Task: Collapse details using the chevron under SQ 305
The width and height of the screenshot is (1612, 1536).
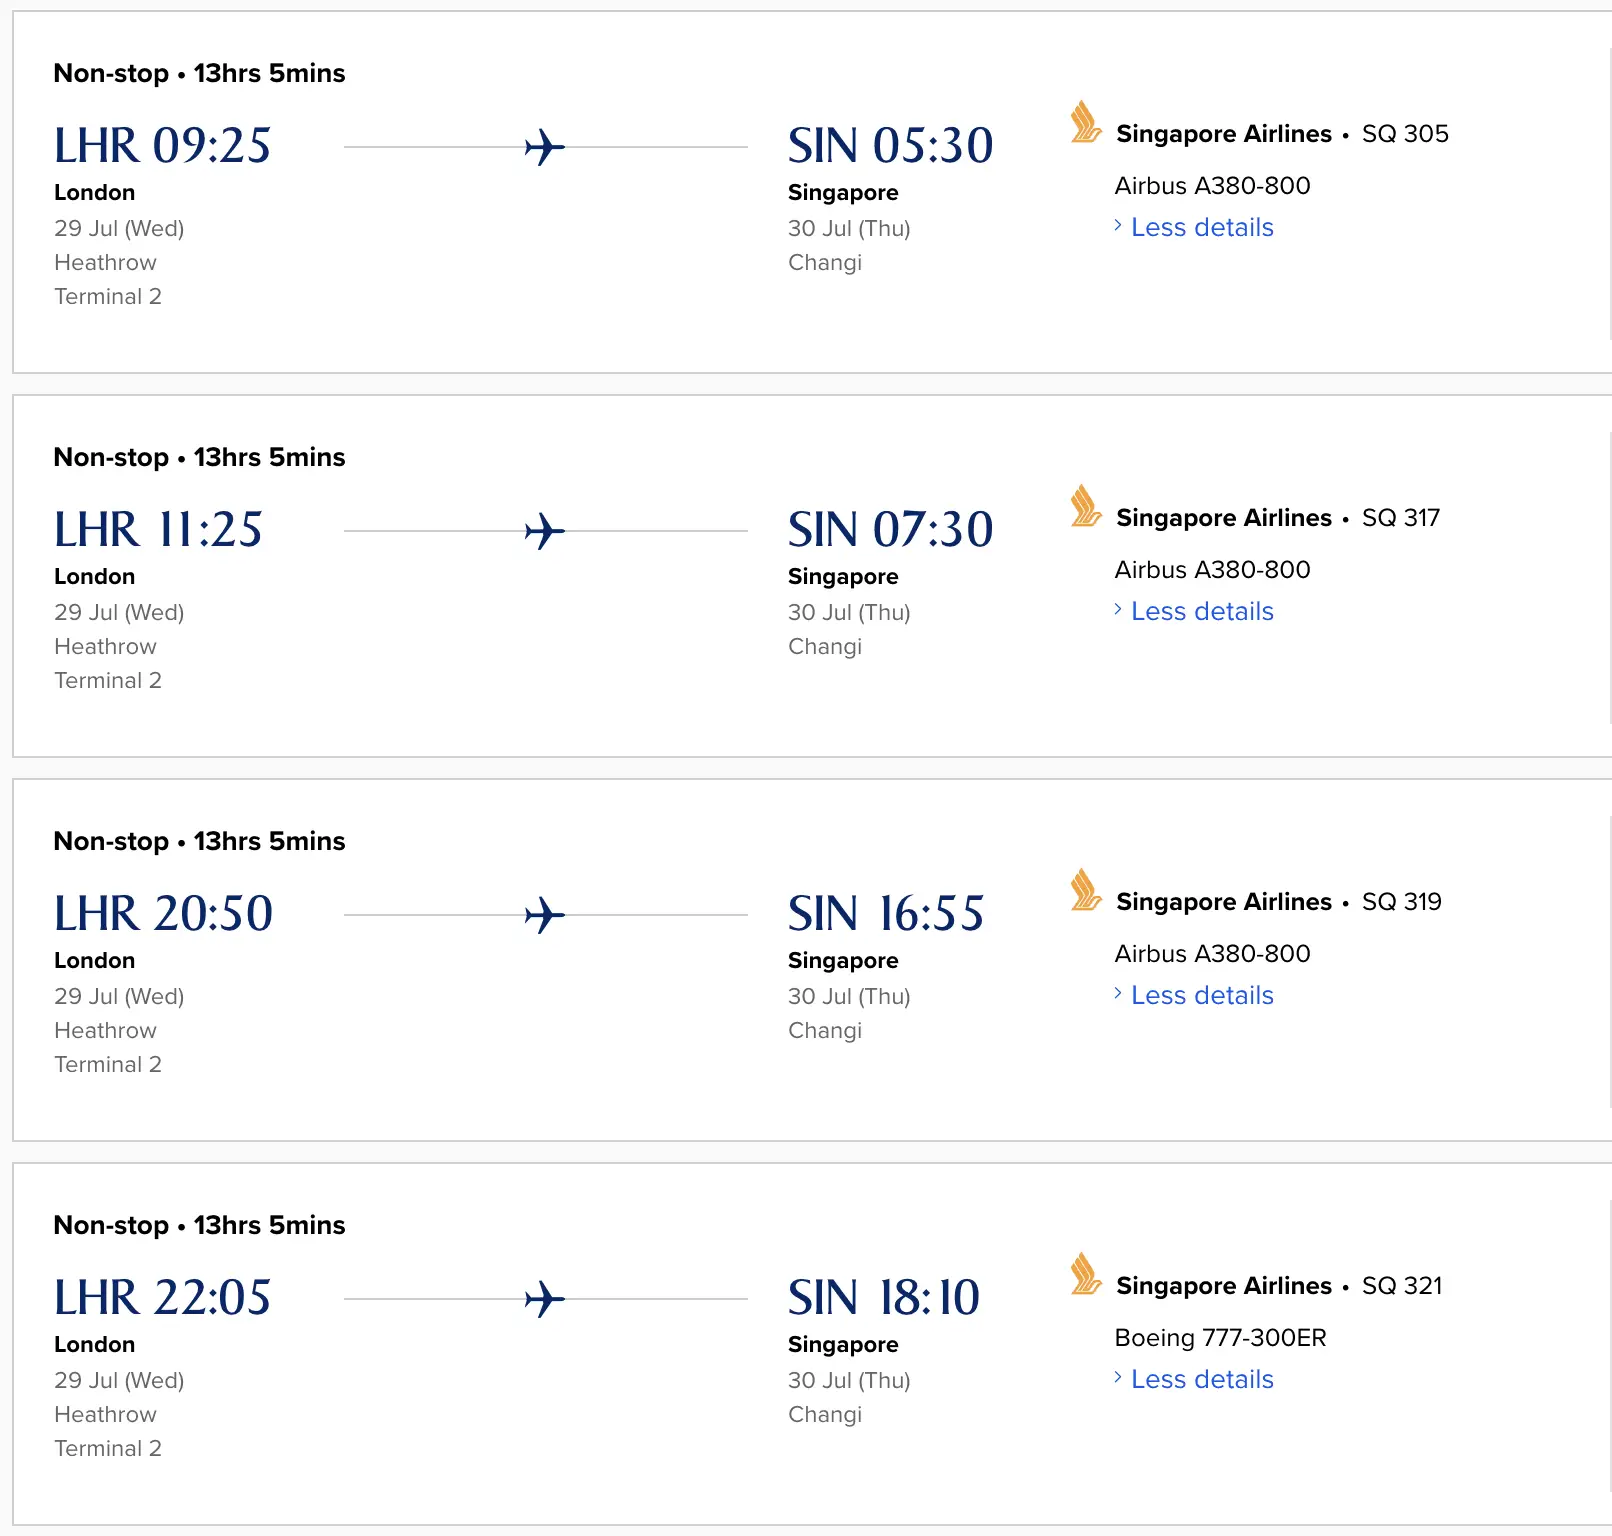Action: [1118, 227]
